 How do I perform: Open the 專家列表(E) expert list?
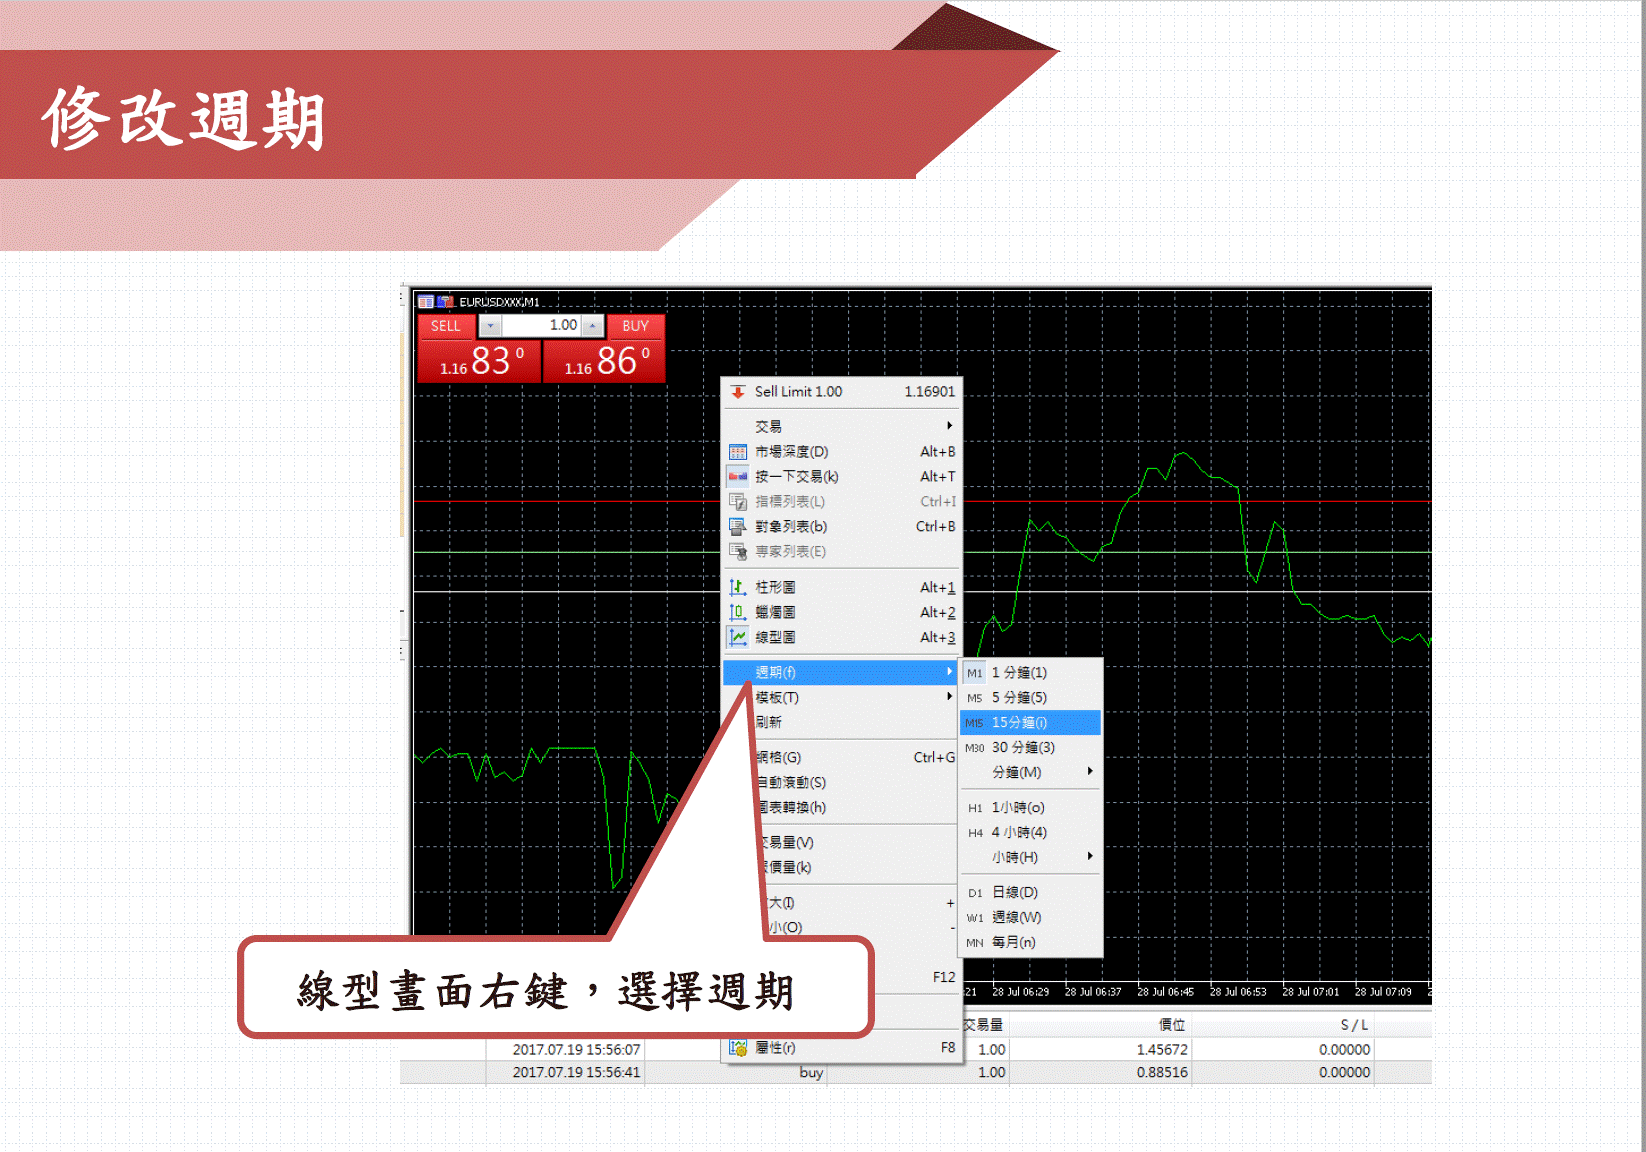pyautogui.click(x=841, y=552)
